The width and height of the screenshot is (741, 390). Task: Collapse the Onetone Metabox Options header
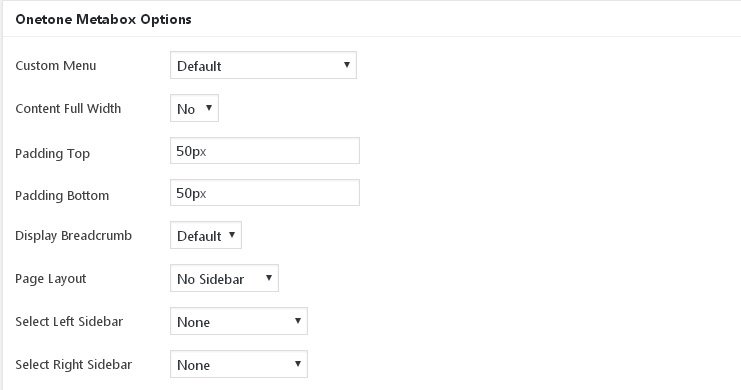pos(371,19)
